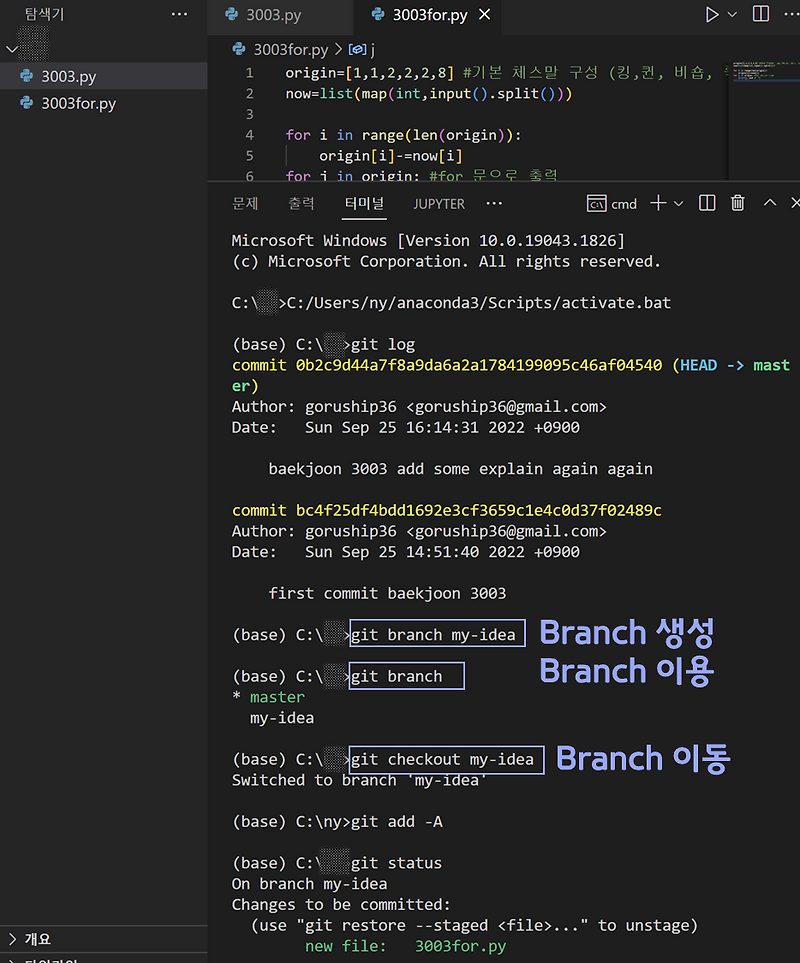The width and height of the screenshot is (800, 963).
Task: Click the code minimap preview
Action: coord(763,70)
